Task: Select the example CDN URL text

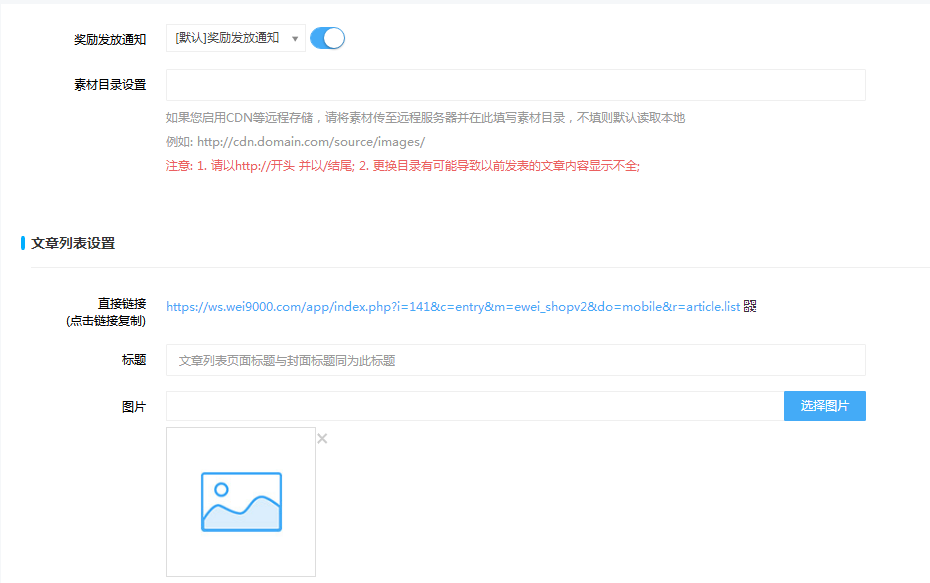Action: (x=311, y=142)
